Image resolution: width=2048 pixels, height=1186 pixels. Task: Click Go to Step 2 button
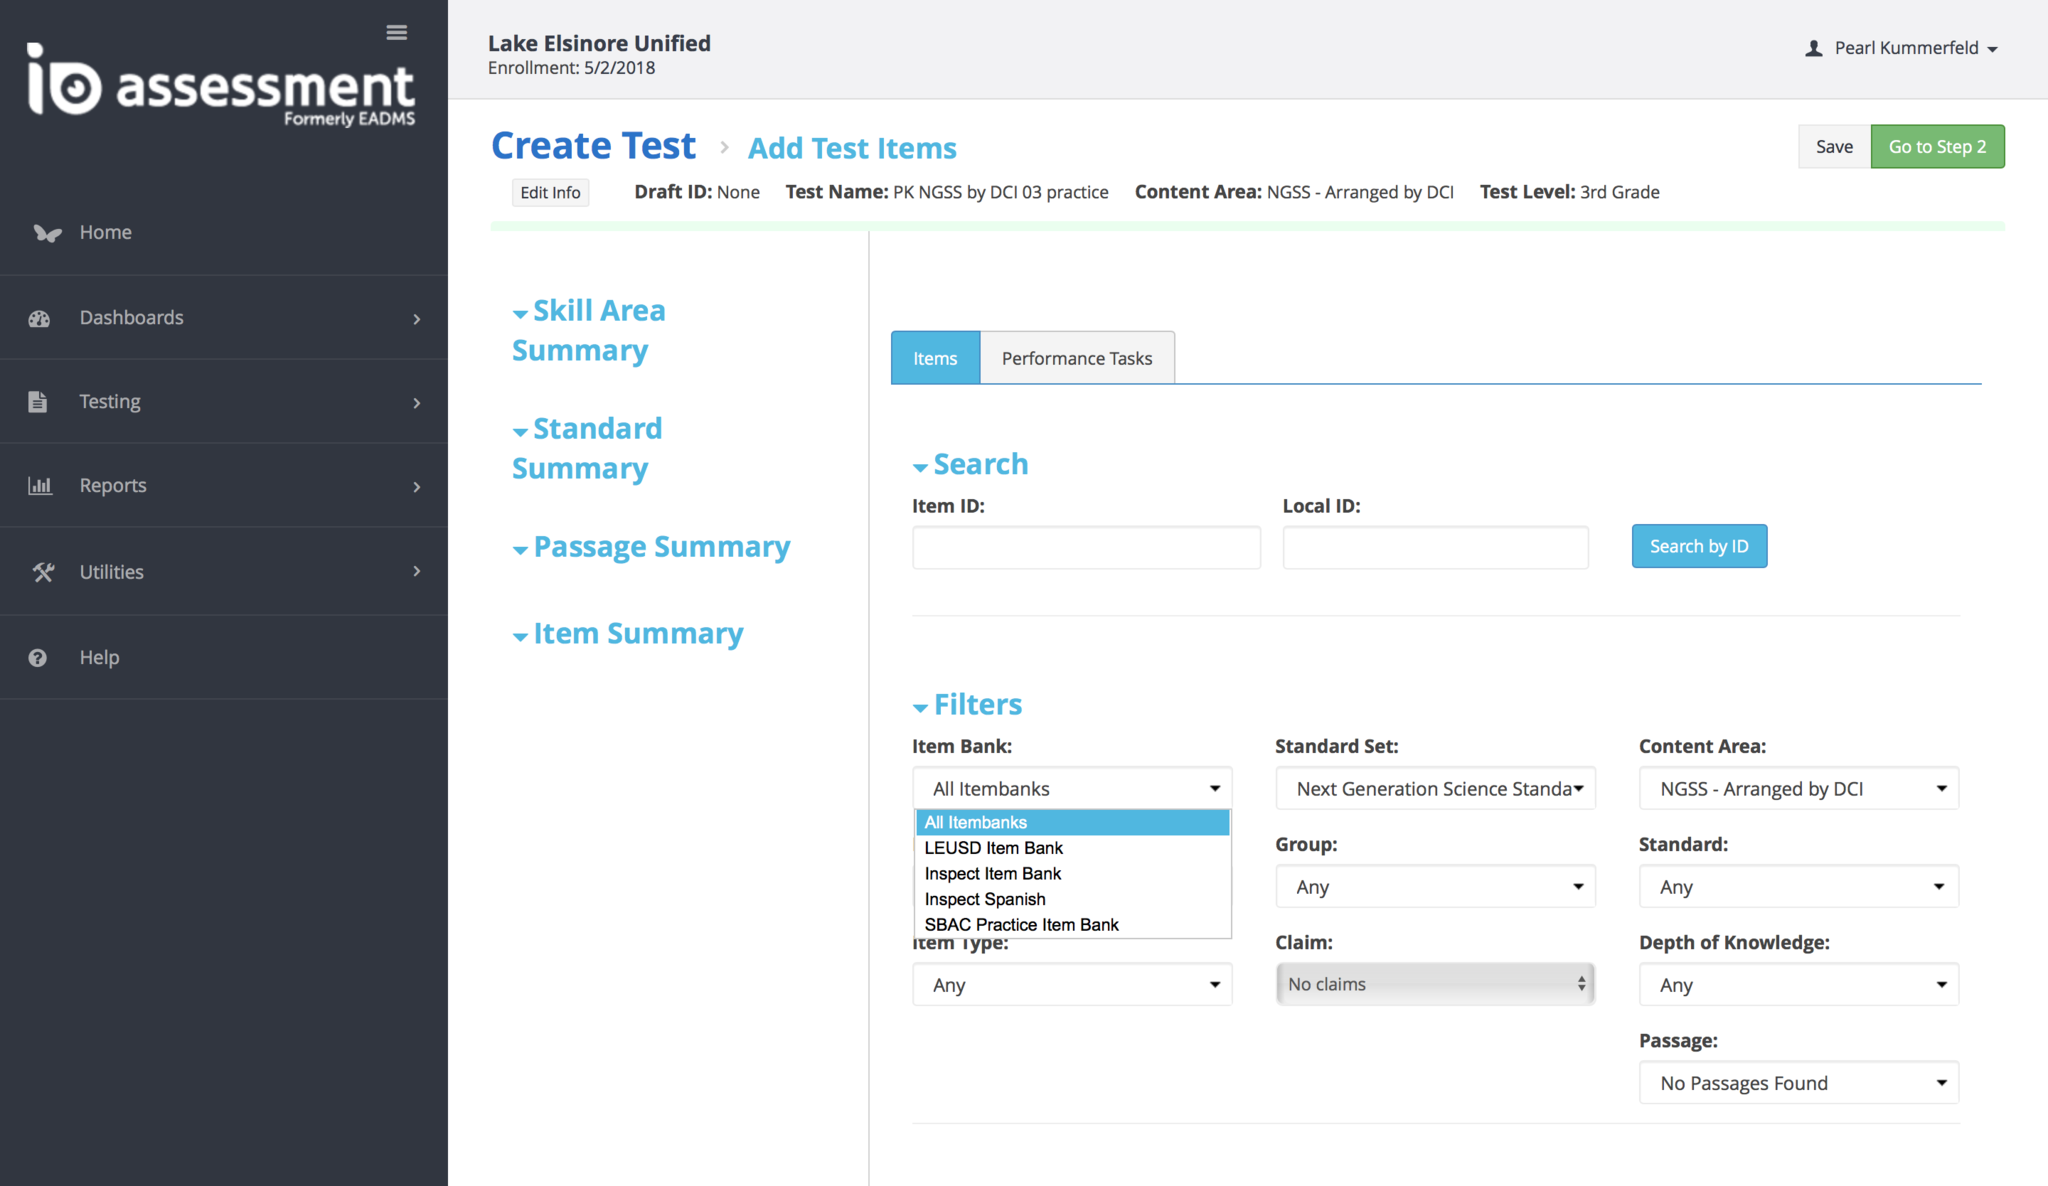(1937, 146)
